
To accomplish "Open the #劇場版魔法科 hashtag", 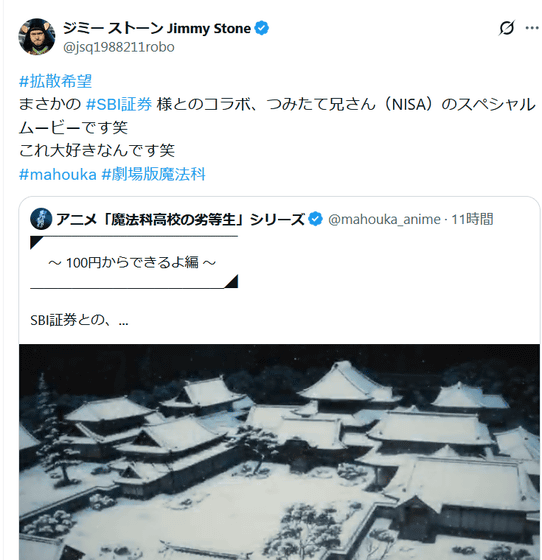I will tap(154, 174).
